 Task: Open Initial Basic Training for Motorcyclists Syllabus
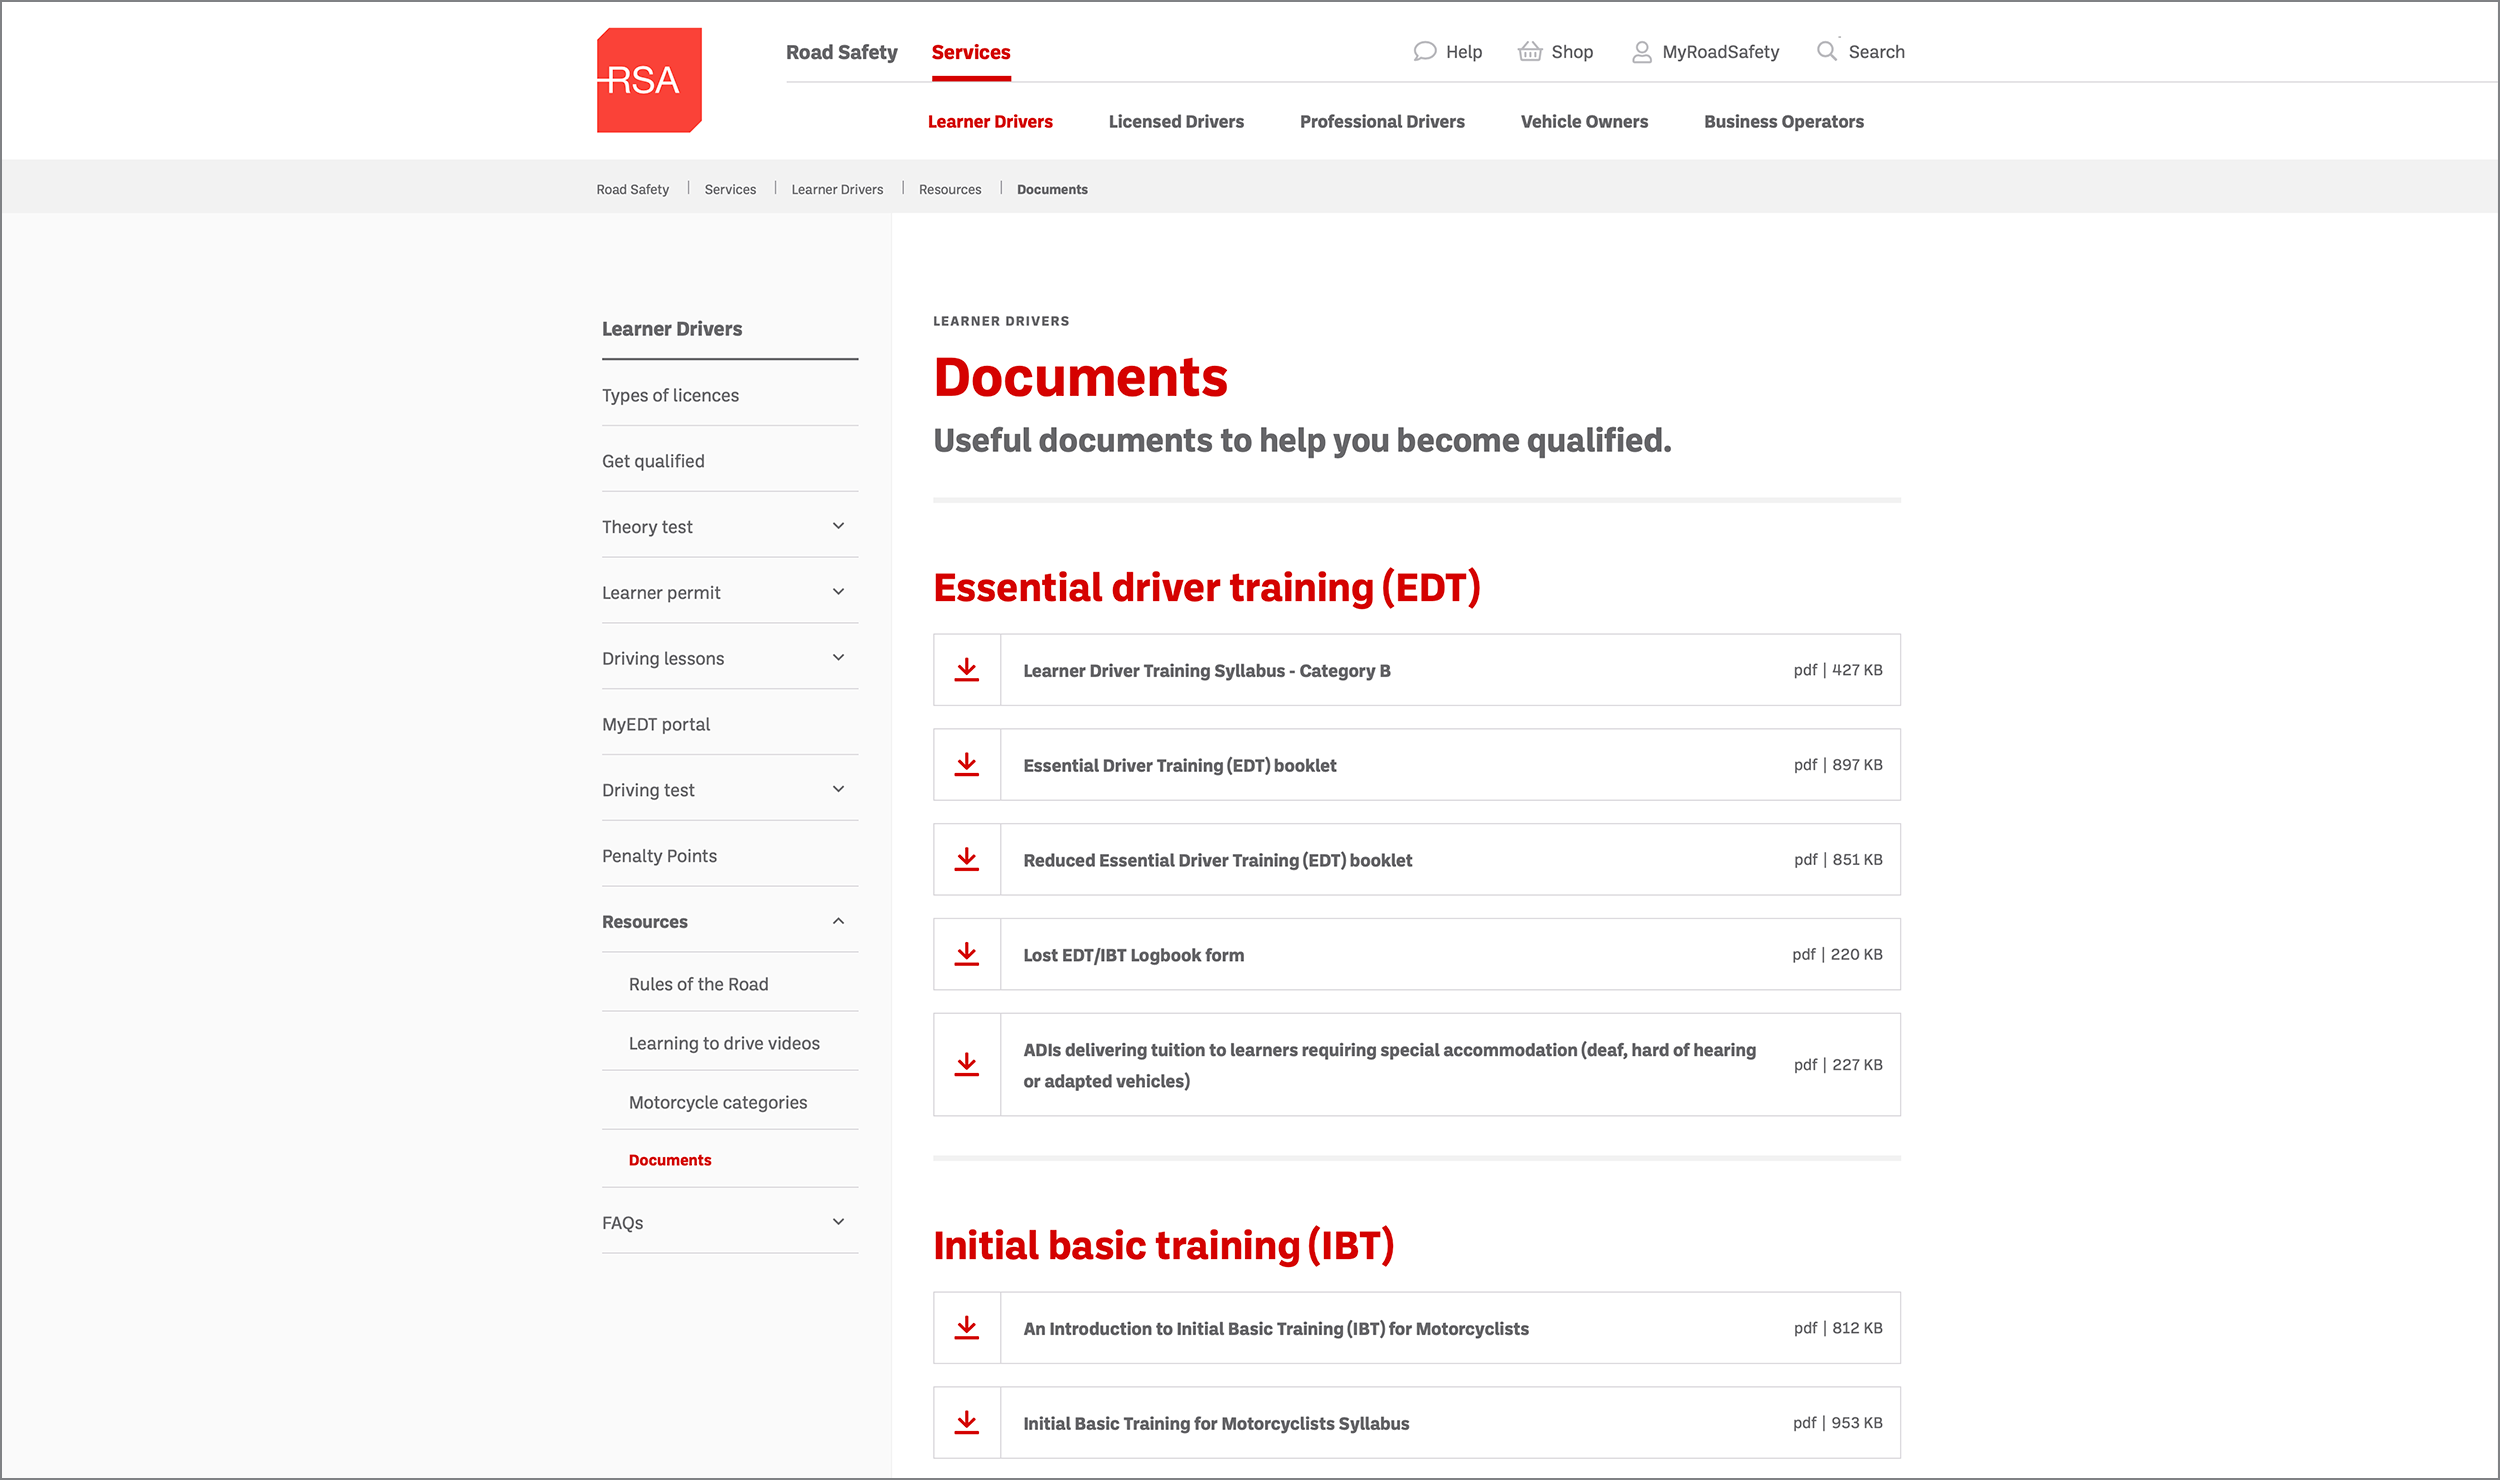click(1216, 1423)
